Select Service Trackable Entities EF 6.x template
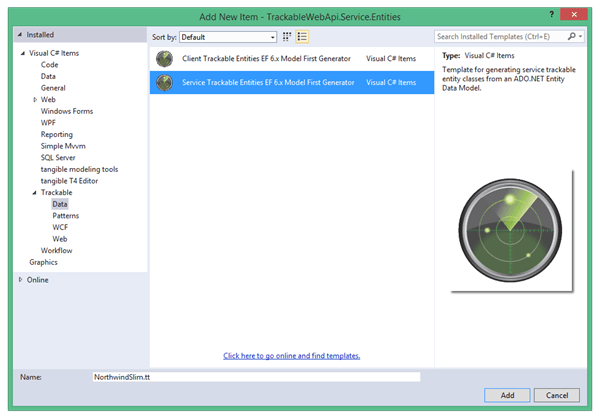Viewport: 600px width, 420px height. point(292,83)
